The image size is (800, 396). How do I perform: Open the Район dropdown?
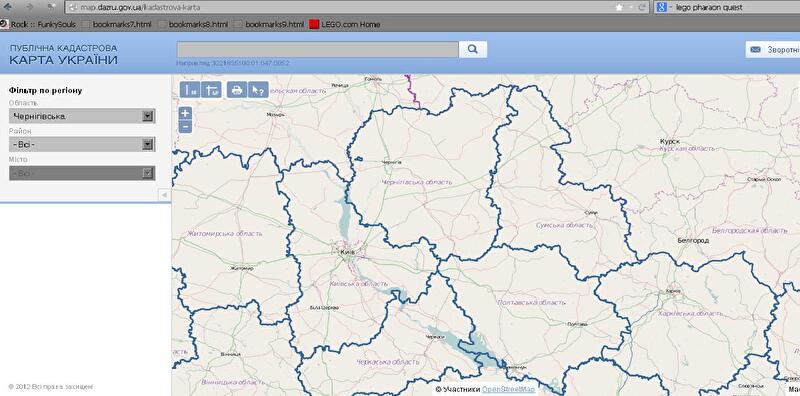click(x=82, y=145)
